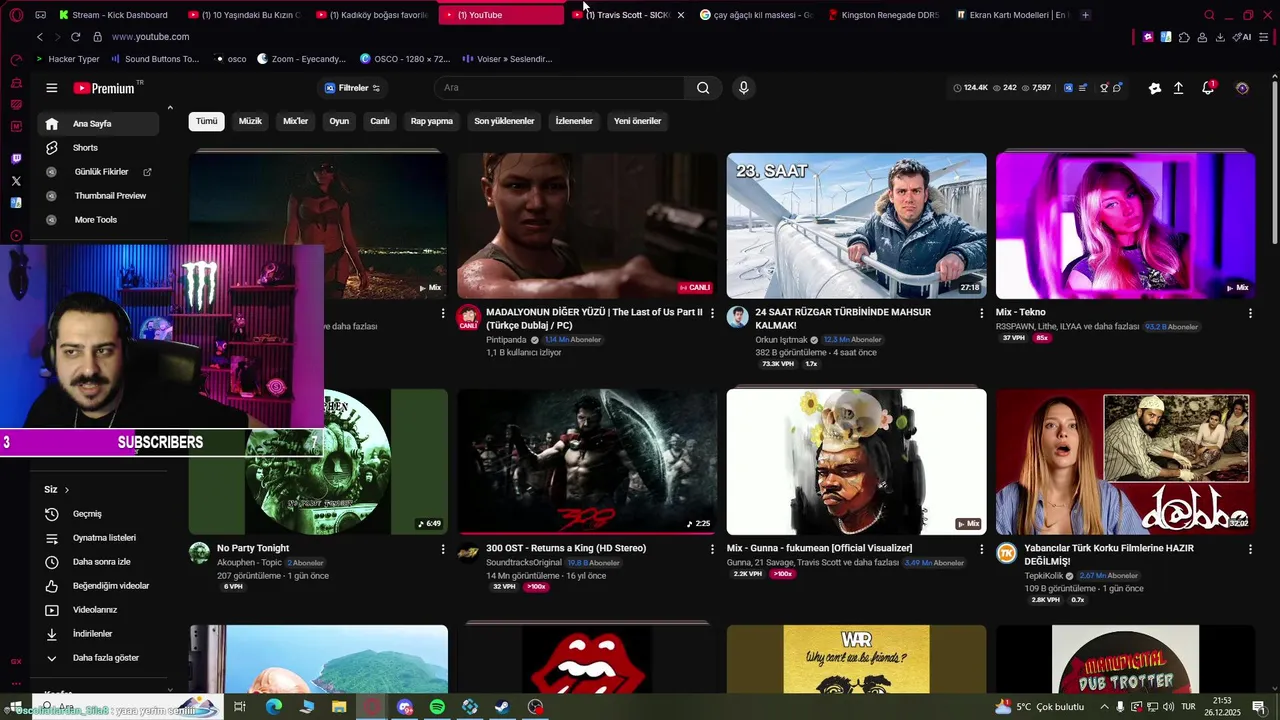Viewport: 1280px width, 720px height.
Task: Switch to Ekran Kartı Modelleri tab
Action: (1010, 15)
